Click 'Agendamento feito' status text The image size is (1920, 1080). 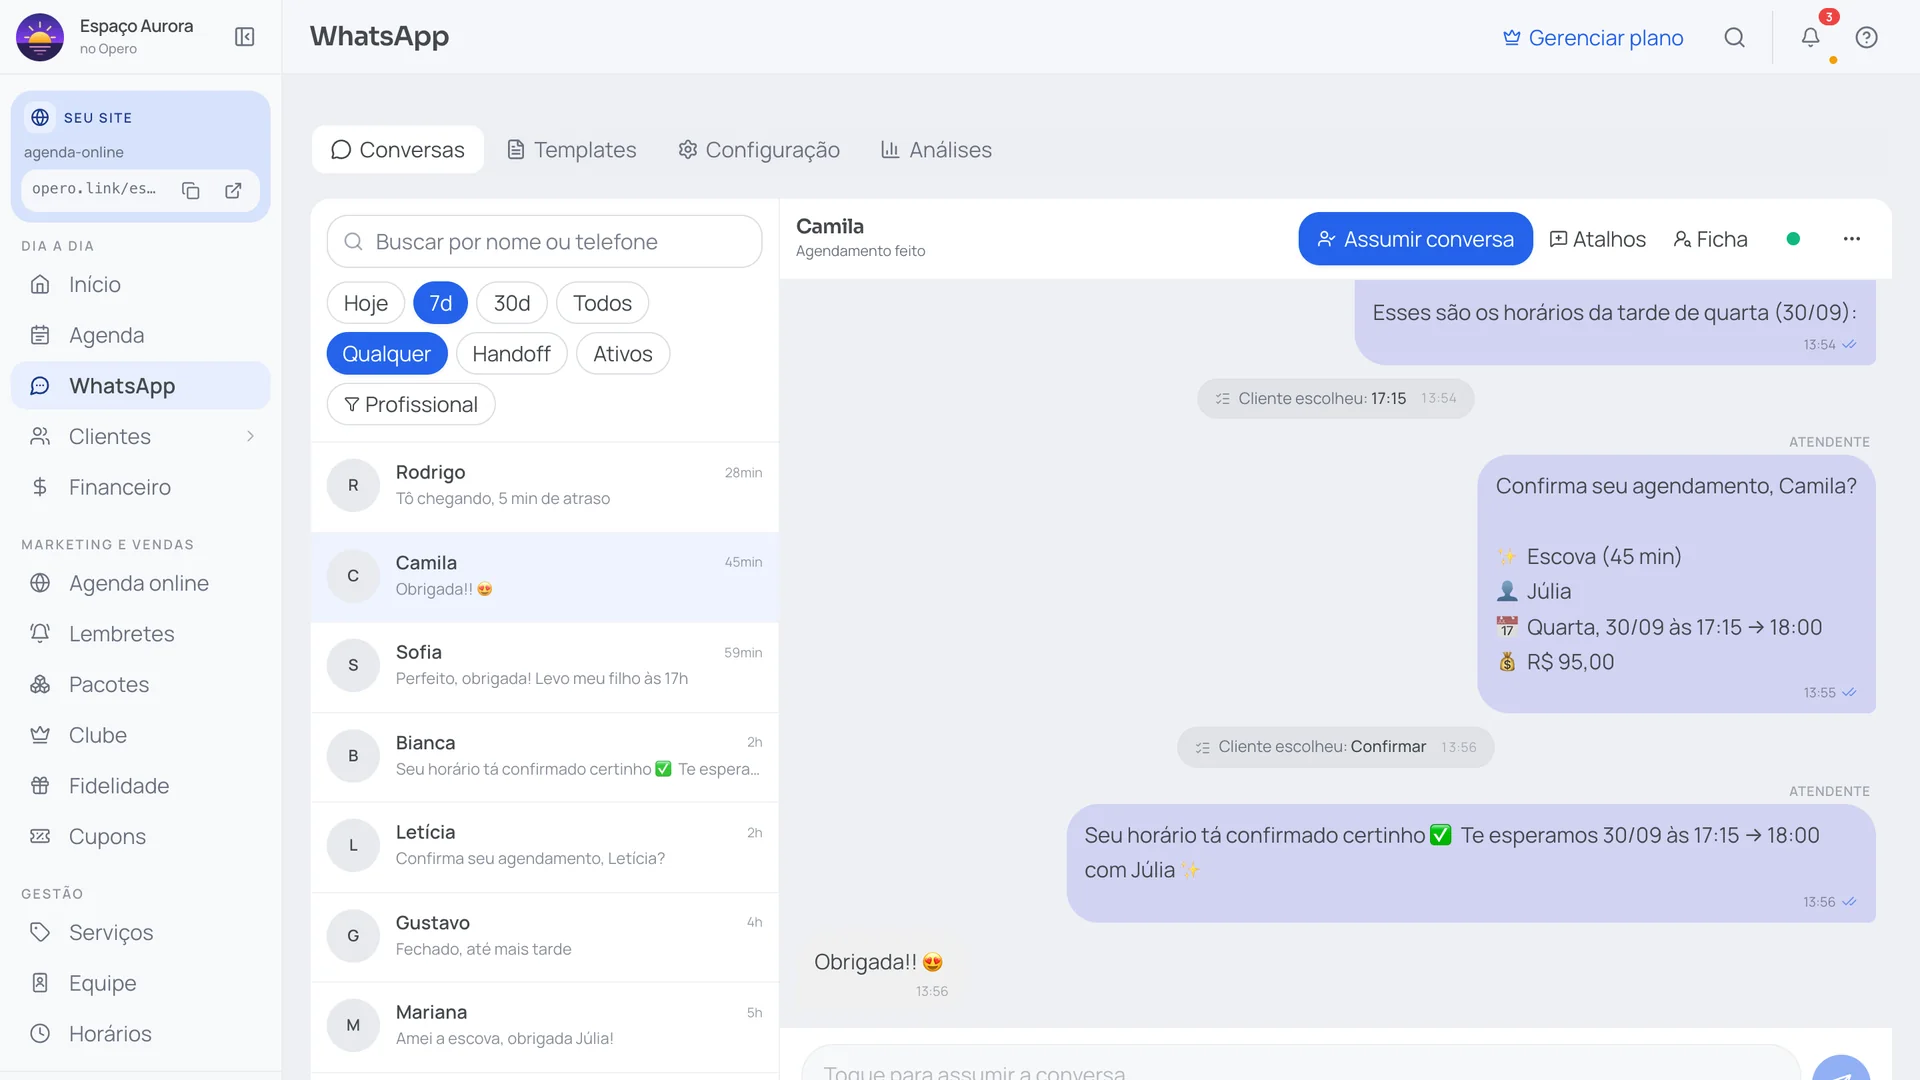tap(860, 251)
